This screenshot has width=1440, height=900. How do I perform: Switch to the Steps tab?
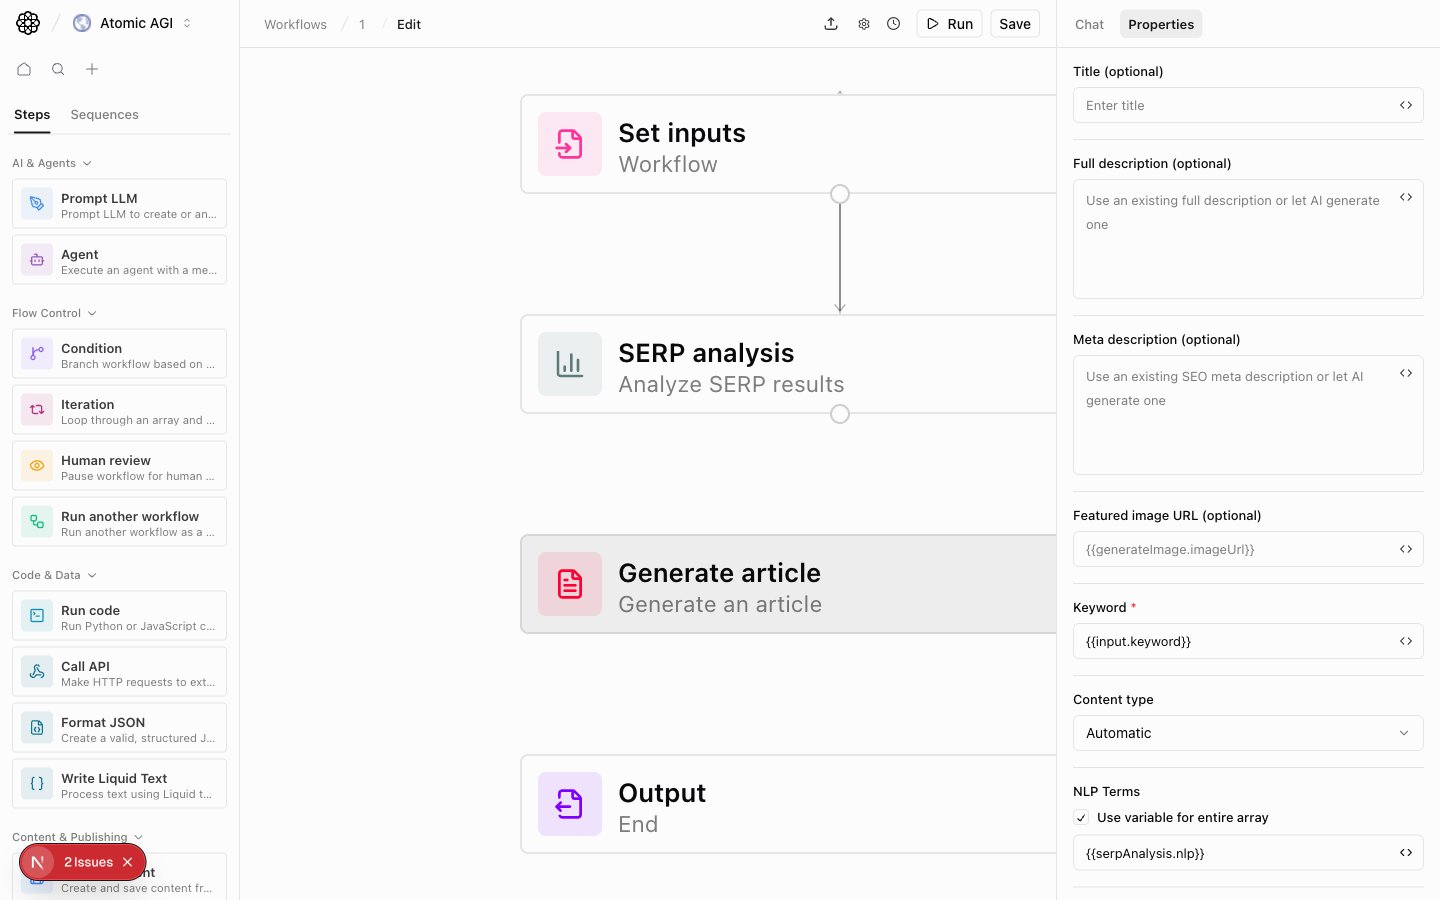(x=32, y=115)
